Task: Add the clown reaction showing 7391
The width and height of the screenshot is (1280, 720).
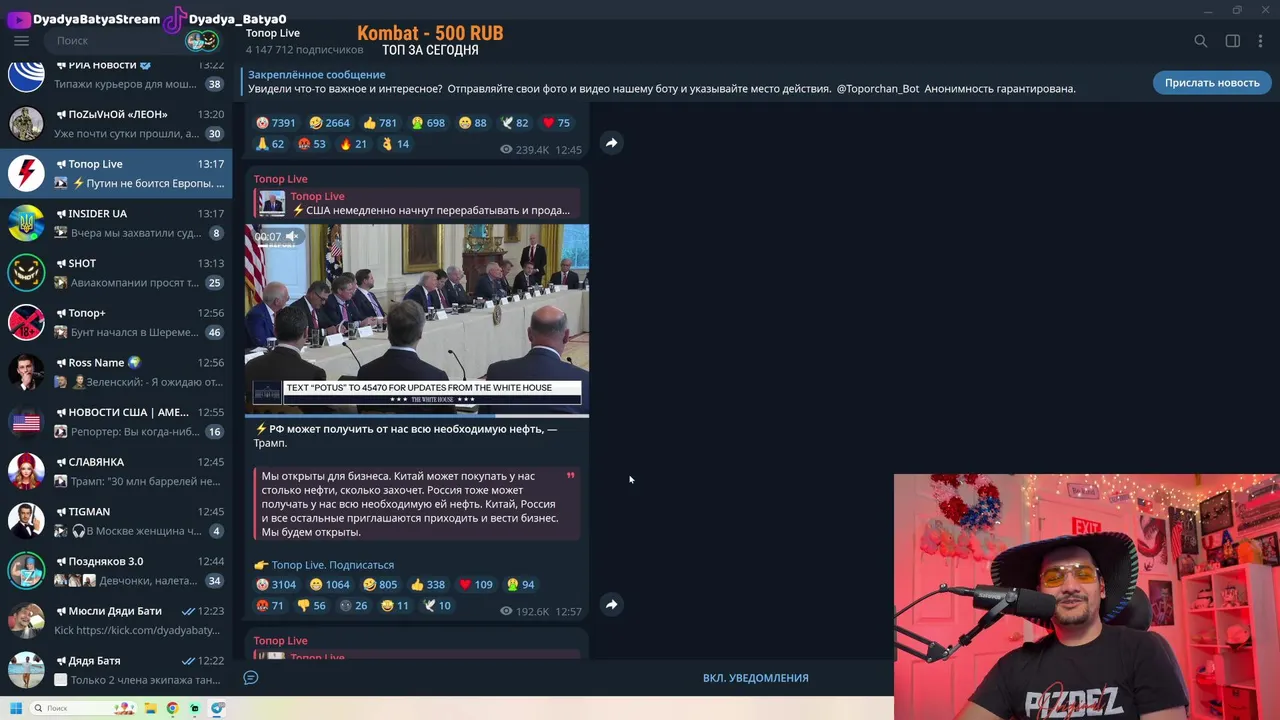Action: pyautogui.click(x=276, y=123)
